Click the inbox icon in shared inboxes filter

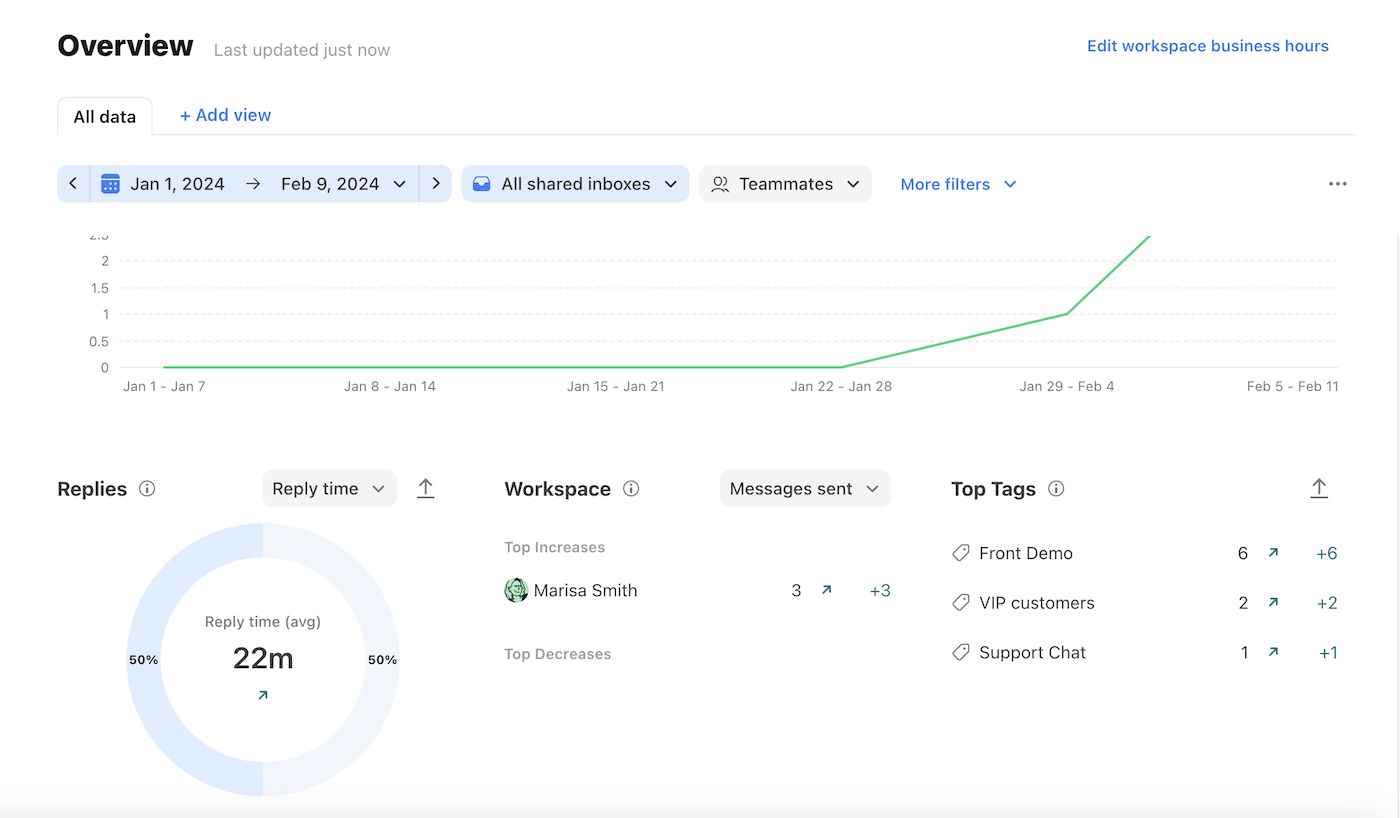pyautogui.click(x=481, y=183)
